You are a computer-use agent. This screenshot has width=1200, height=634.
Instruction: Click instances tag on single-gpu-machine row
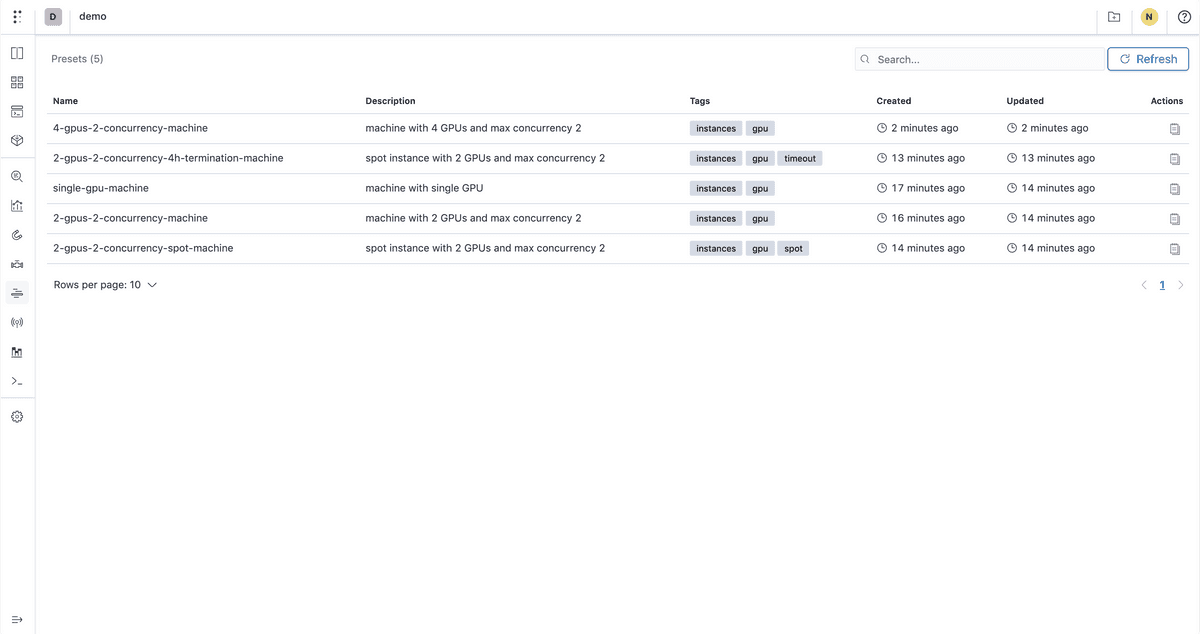tap(716, 188)
